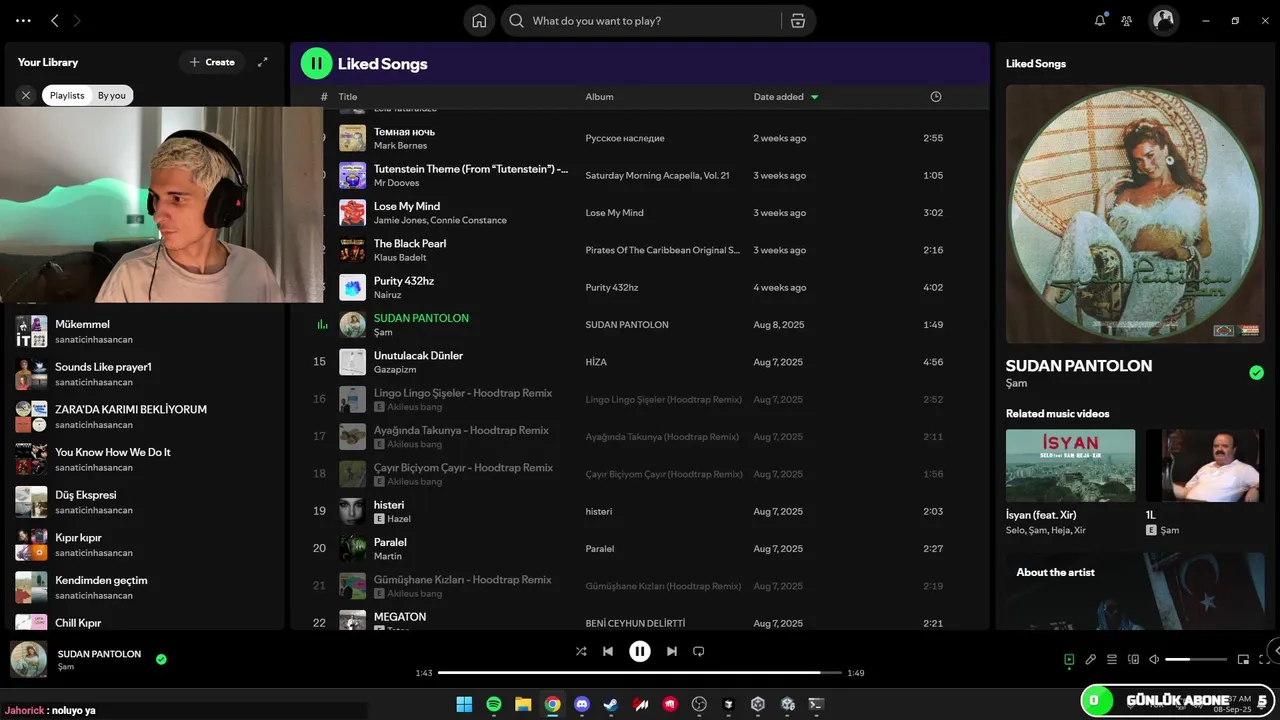The width and height of the screenshot is (1280, 720).
Task: Open the HİZA album link
Action: (x=596, y=362)
